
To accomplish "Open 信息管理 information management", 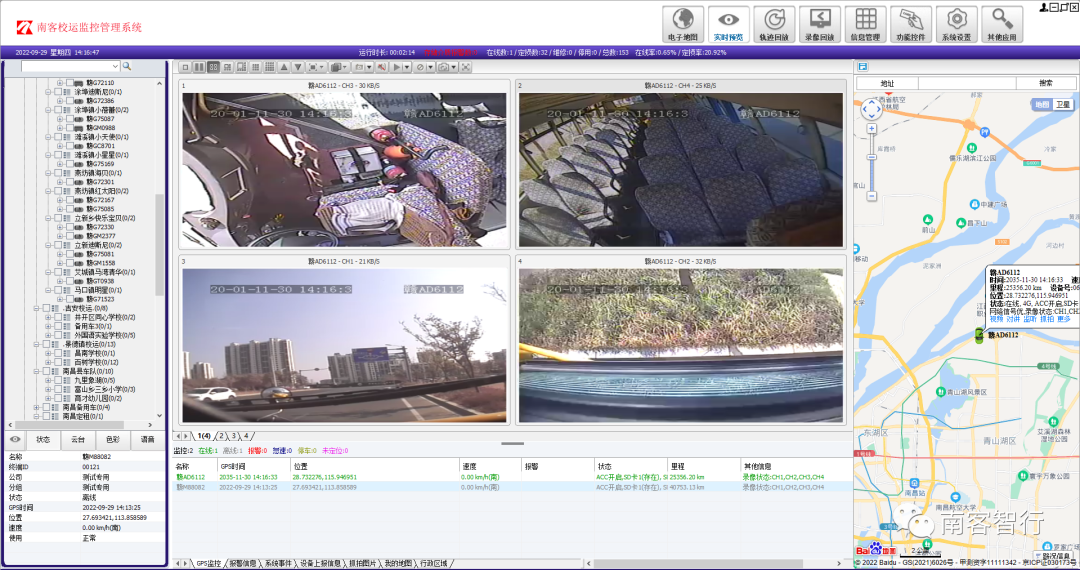I will tap(866, 24).
